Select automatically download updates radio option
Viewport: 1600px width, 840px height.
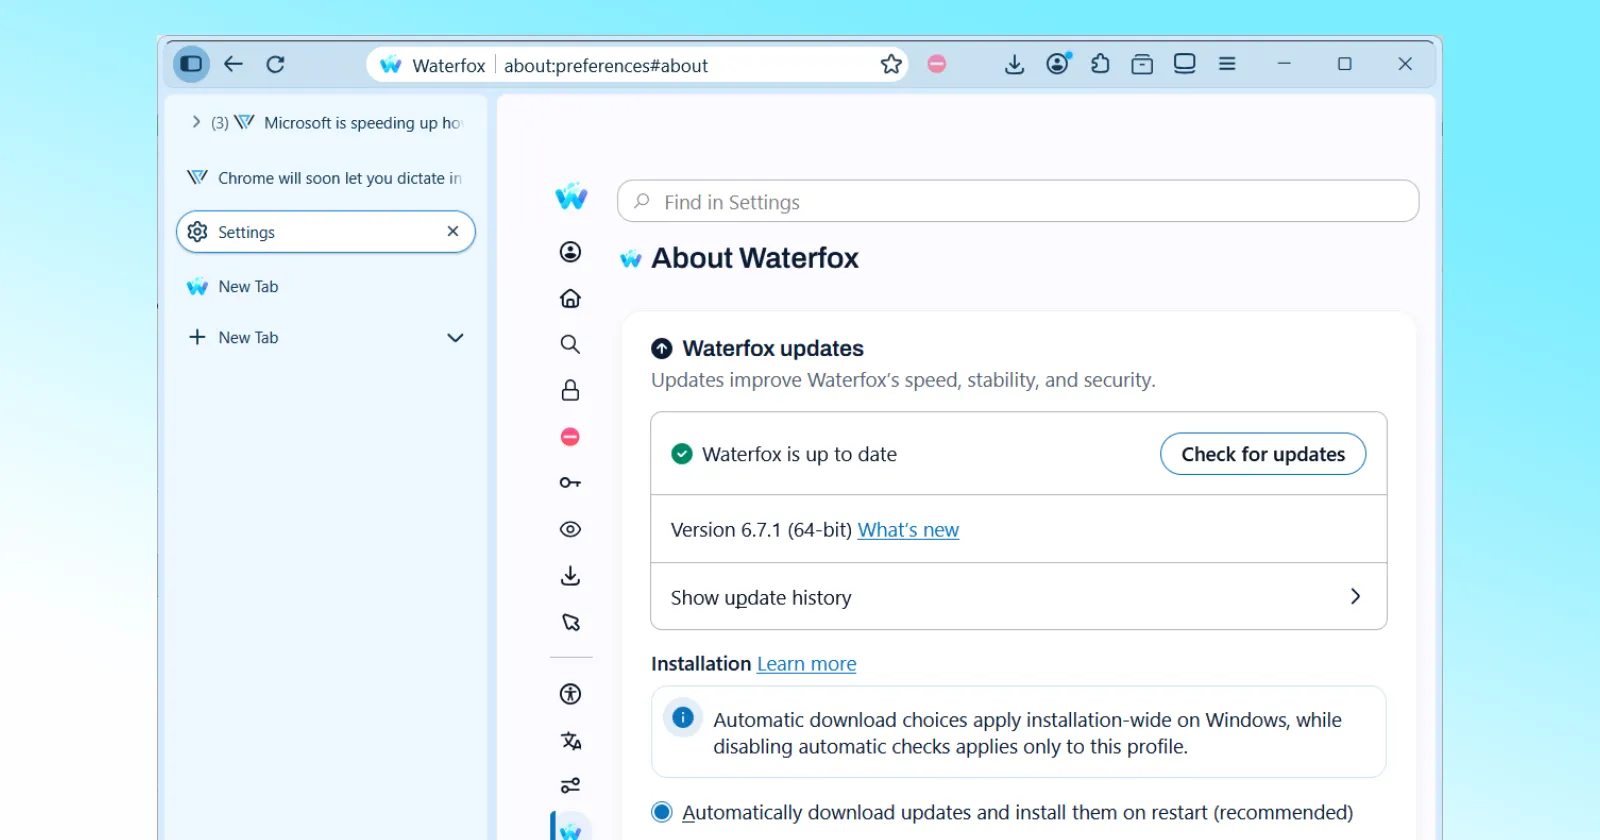click(662, 812)
